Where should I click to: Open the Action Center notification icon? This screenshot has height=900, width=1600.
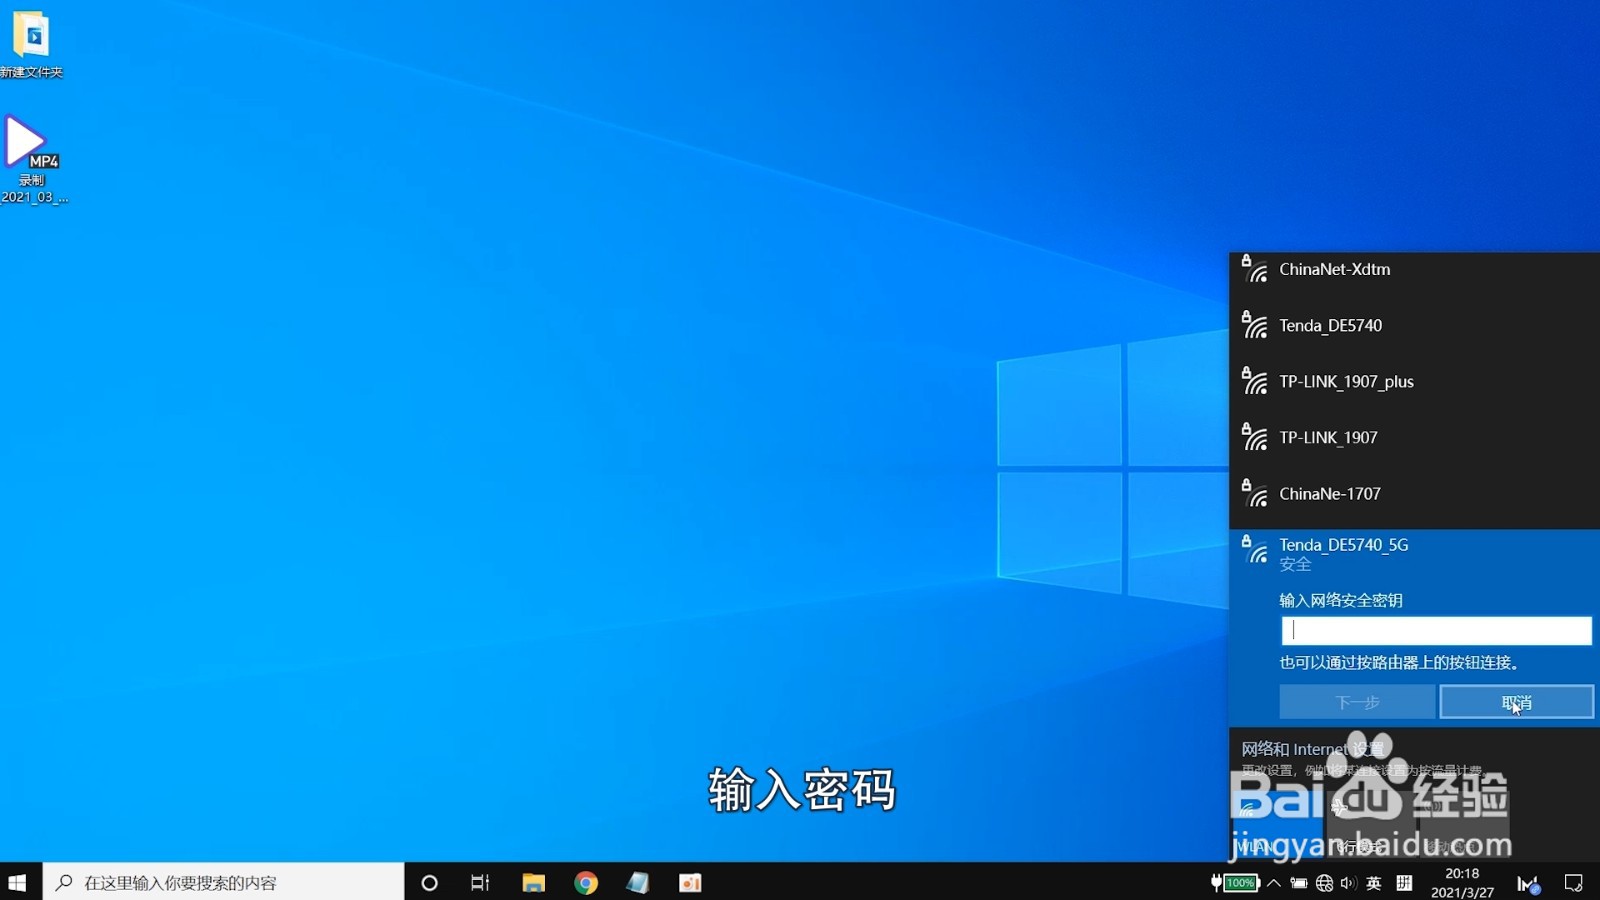[1573, 882]
